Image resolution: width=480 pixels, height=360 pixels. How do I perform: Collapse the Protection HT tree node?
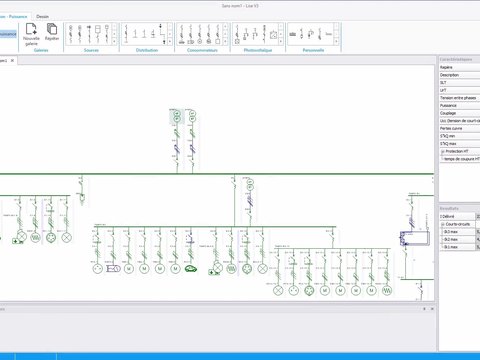tap(443, 151)
